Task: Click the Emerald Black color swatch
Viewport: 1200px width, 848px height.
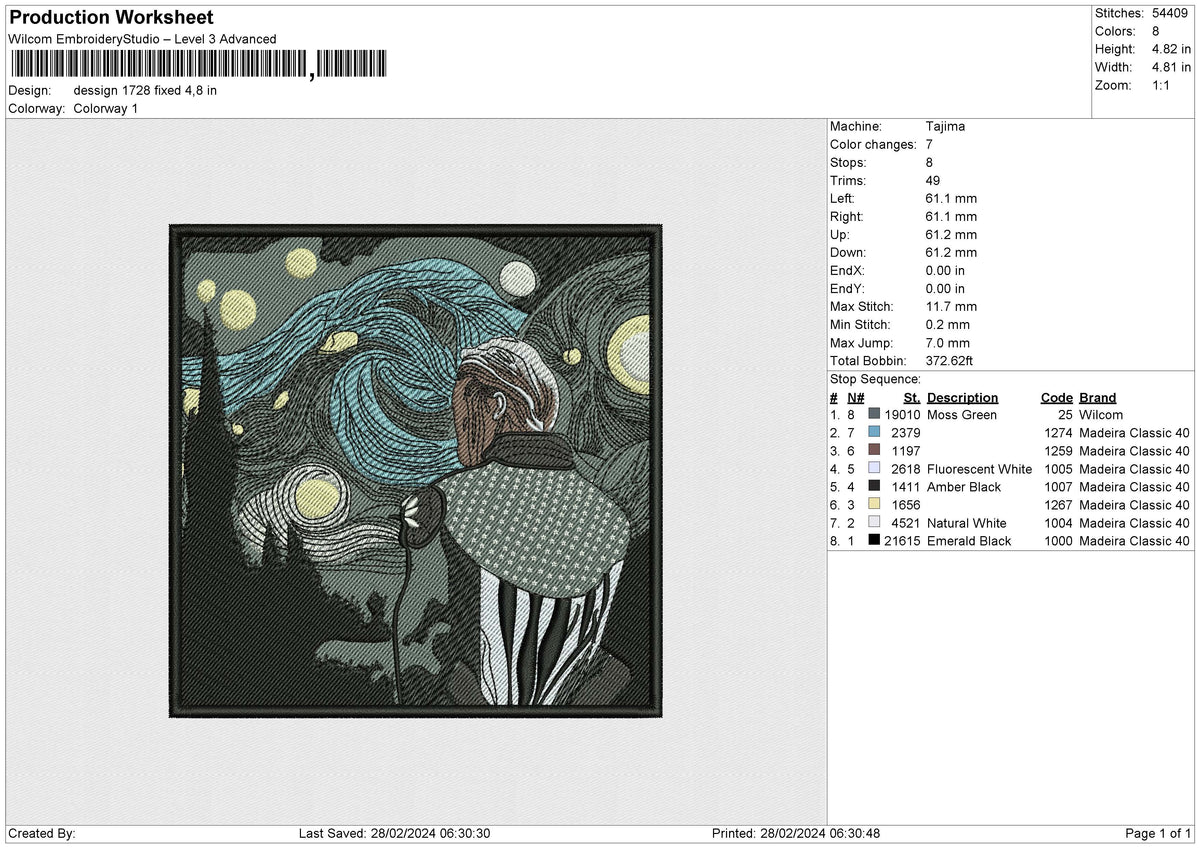Action: click(874, 541)
